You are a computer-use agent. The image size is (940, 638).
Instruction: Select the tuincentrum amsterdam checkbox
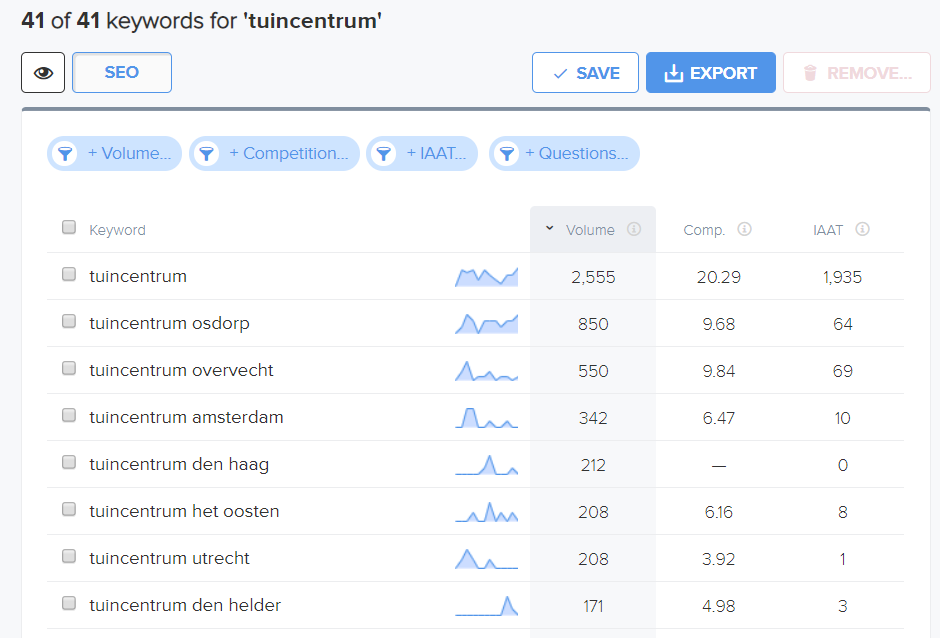pyautogui.click(x=69, y=415)
